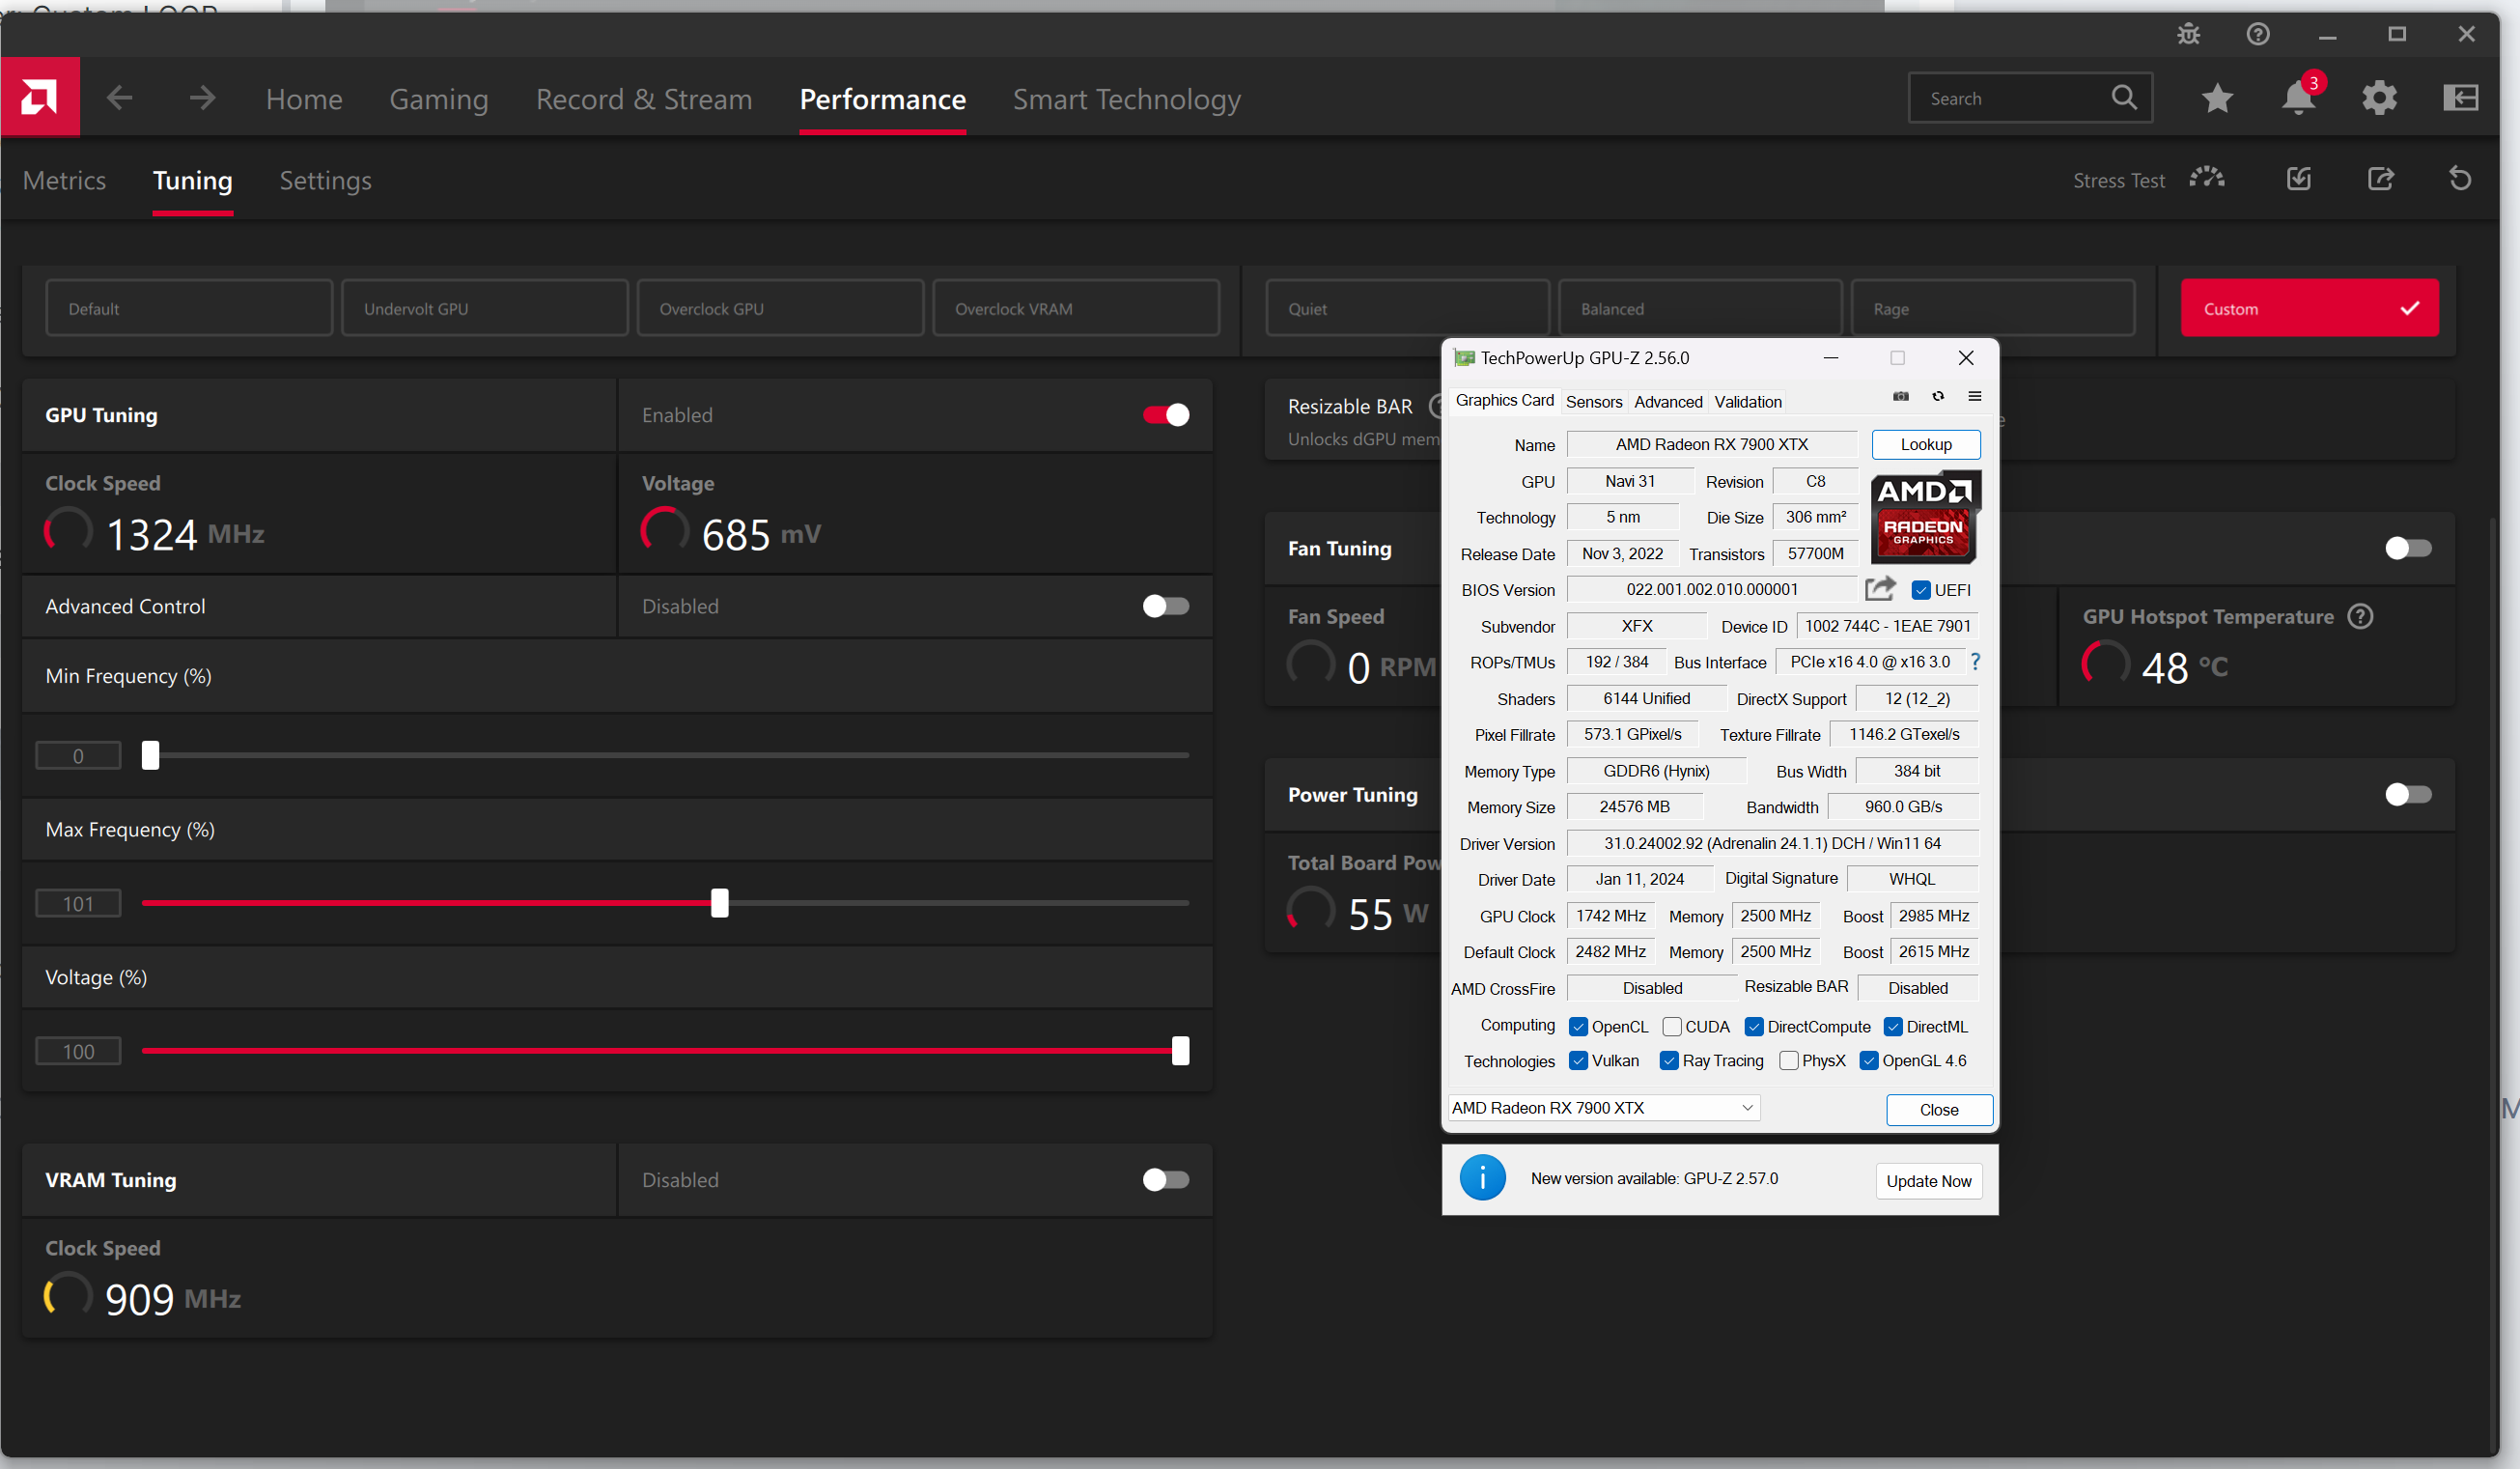Open the Metrics sub-tab

point(64,181)
